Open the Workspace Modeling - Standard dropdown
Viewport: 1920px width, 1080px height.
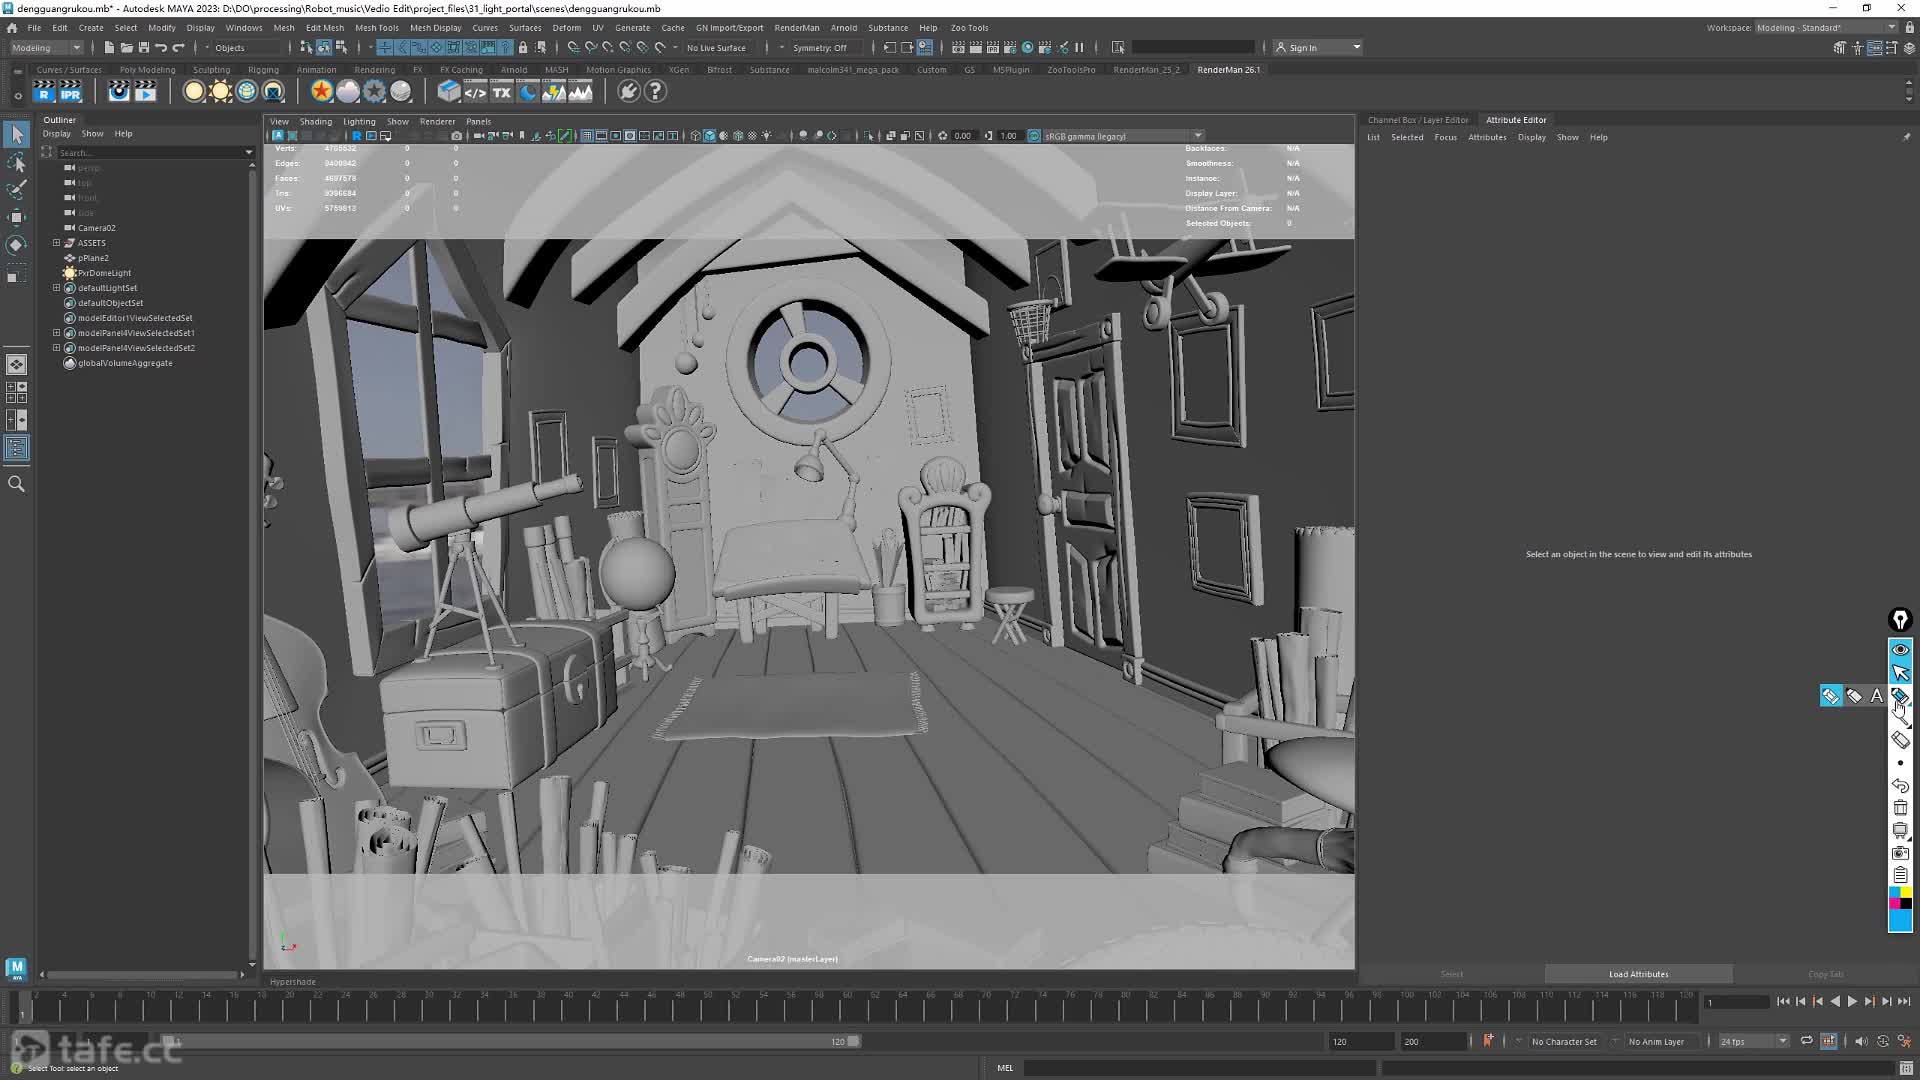pyautogui.click(x=1826, y=27)
